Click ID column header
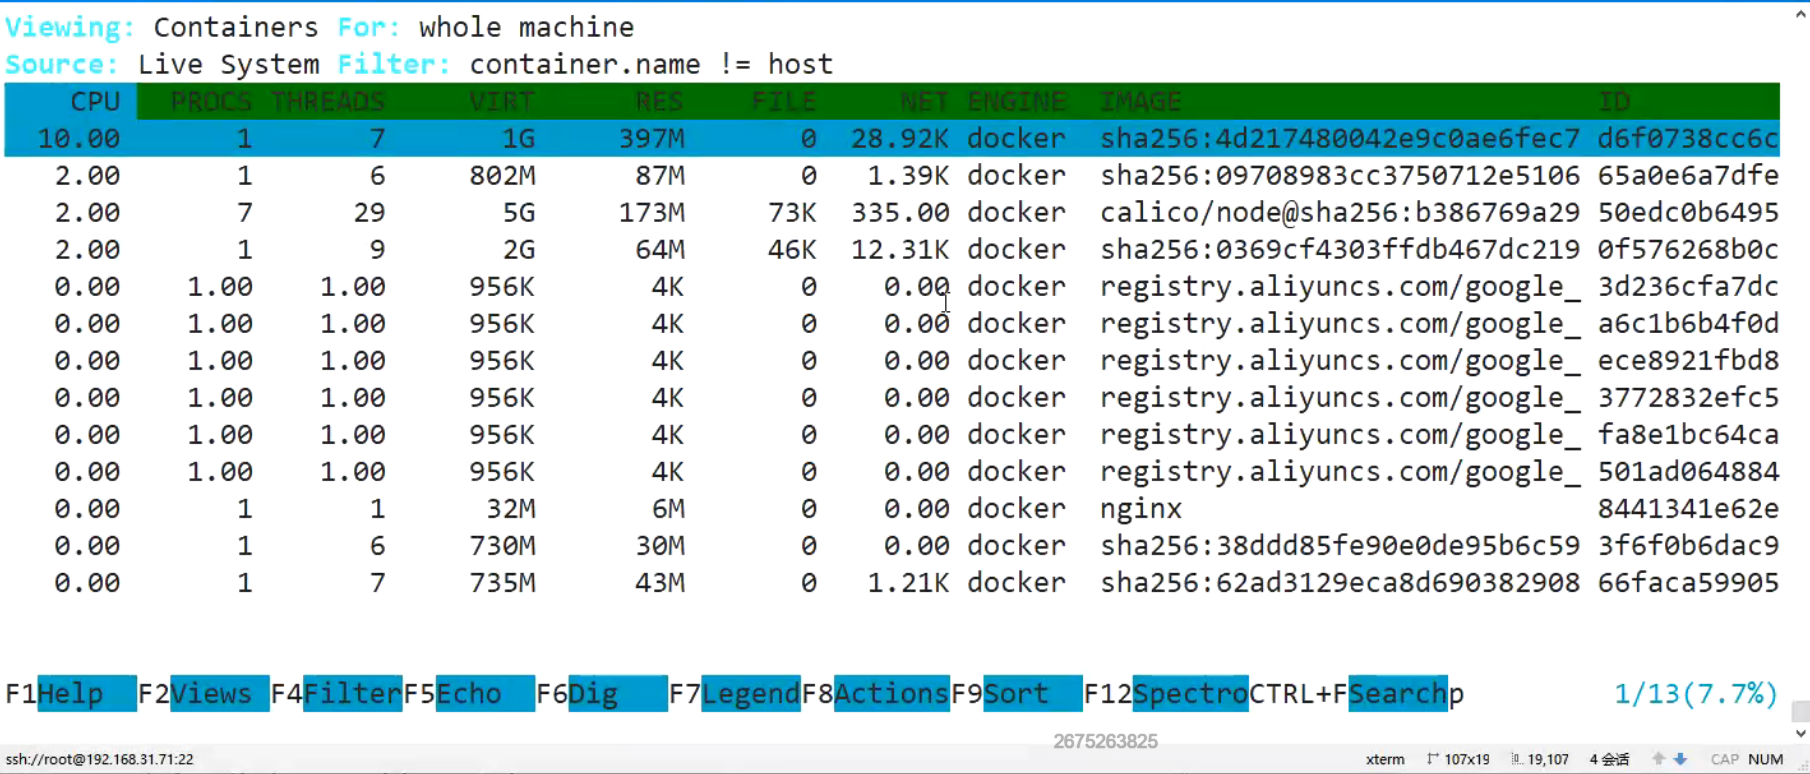Screen dimensions: 1810x774 pyautogui.click(x=1614, y=101)
